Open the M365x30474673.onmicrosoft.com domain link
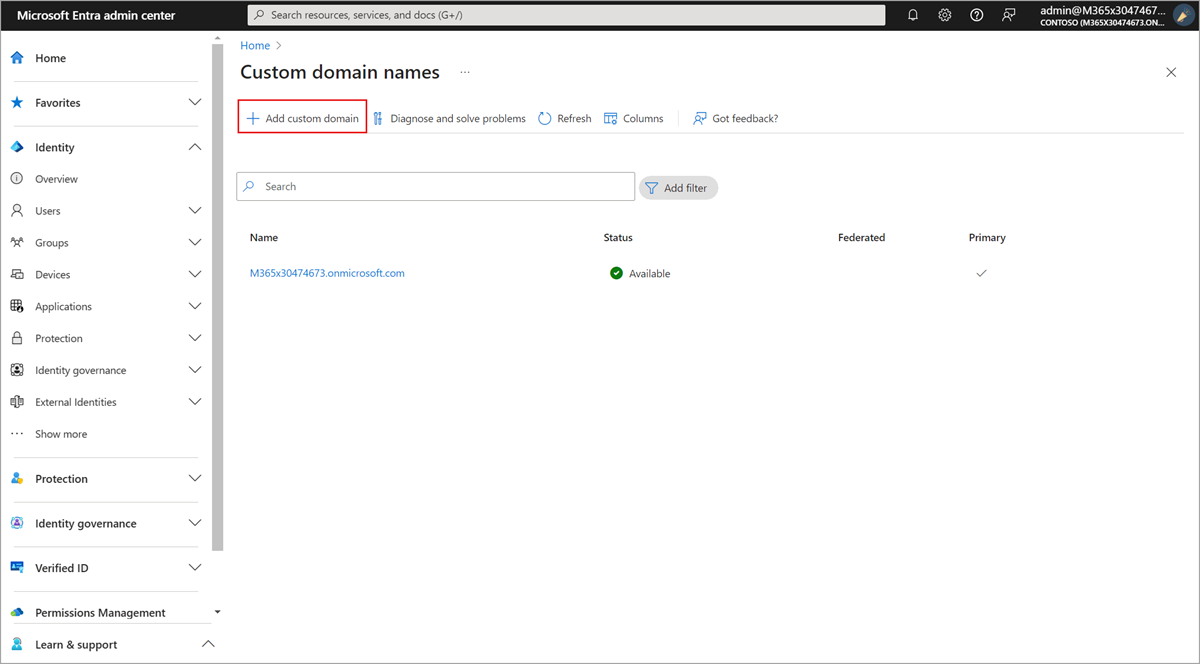Screen dimensions: 1200x664 coord(327,273)
